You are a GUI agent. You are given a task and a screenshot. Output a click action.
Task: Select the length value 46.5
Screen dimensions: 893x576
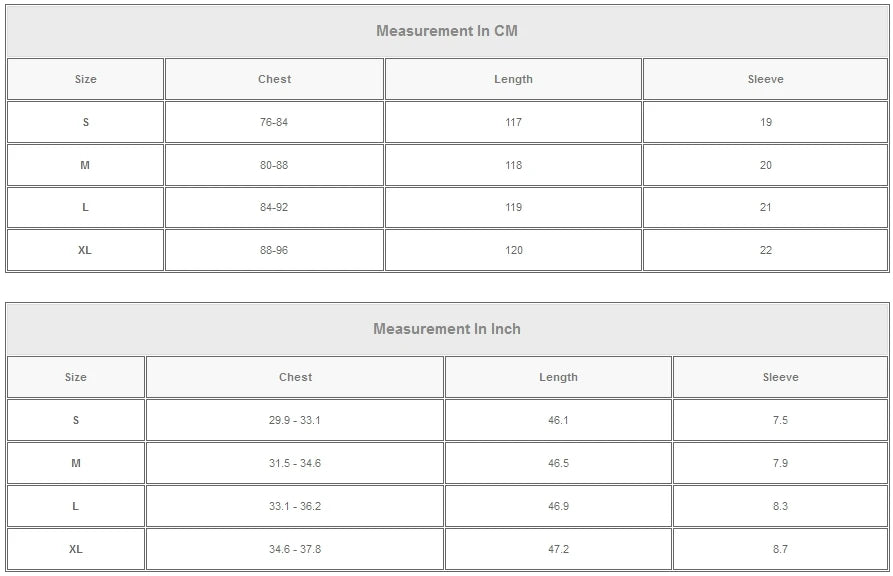click(x=558, y=463)
